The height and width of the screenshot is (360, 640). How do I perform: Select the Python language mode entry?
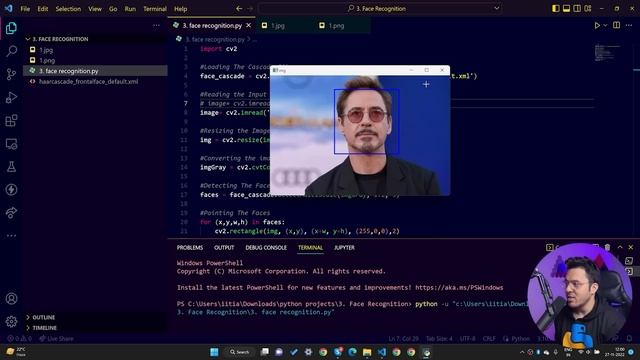pyautogui.click(x=520, y=339)
